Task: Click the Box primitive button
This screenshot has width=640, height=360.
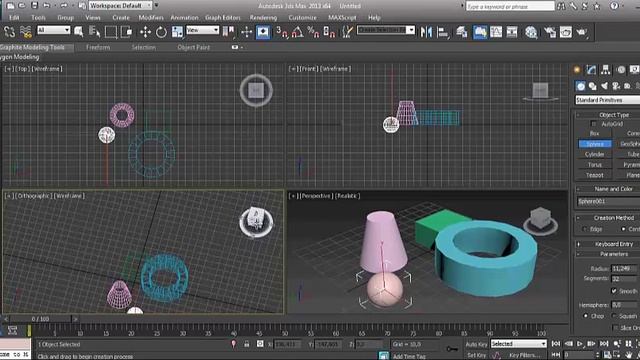Action: click(x=595, y=133)
